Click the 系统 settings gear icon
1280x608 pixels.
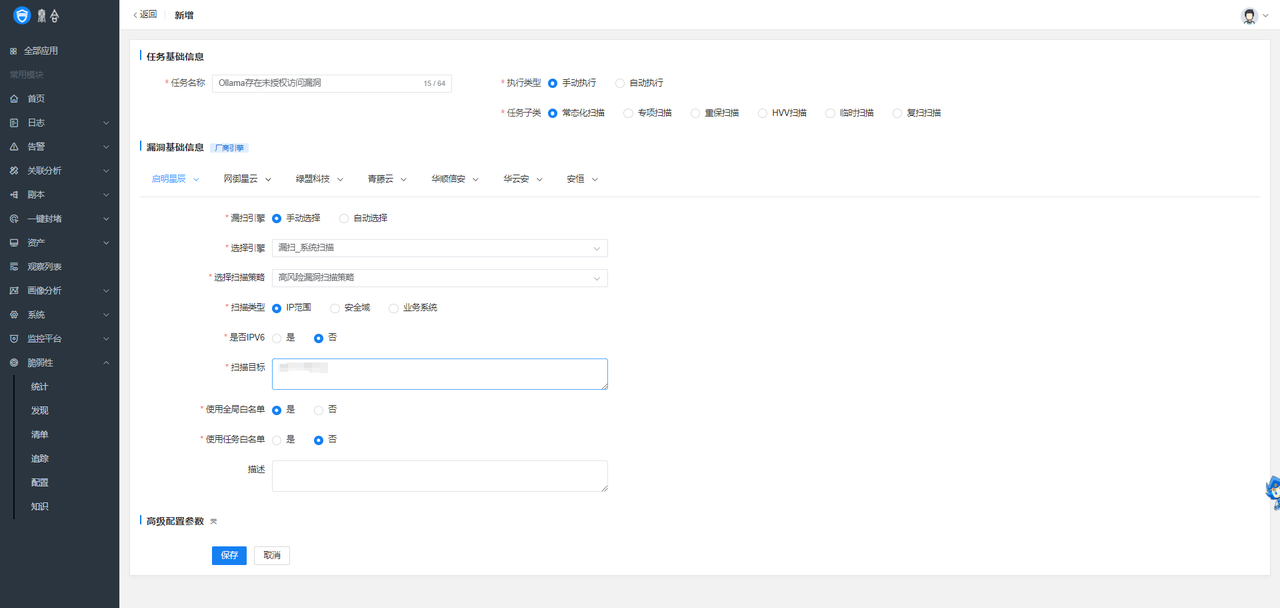(14, 315)
